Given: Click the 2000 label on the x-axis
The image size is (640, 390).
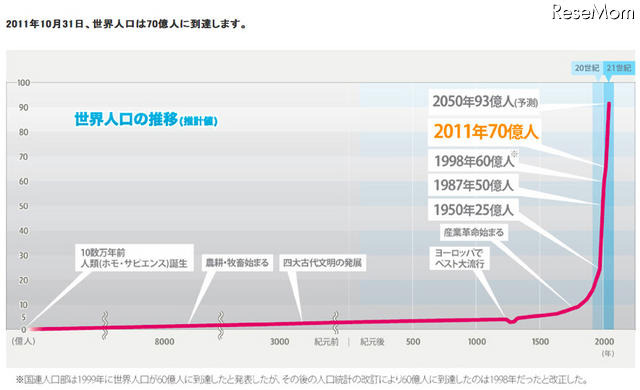Looking at the screenshot, I should coord(604,341).
